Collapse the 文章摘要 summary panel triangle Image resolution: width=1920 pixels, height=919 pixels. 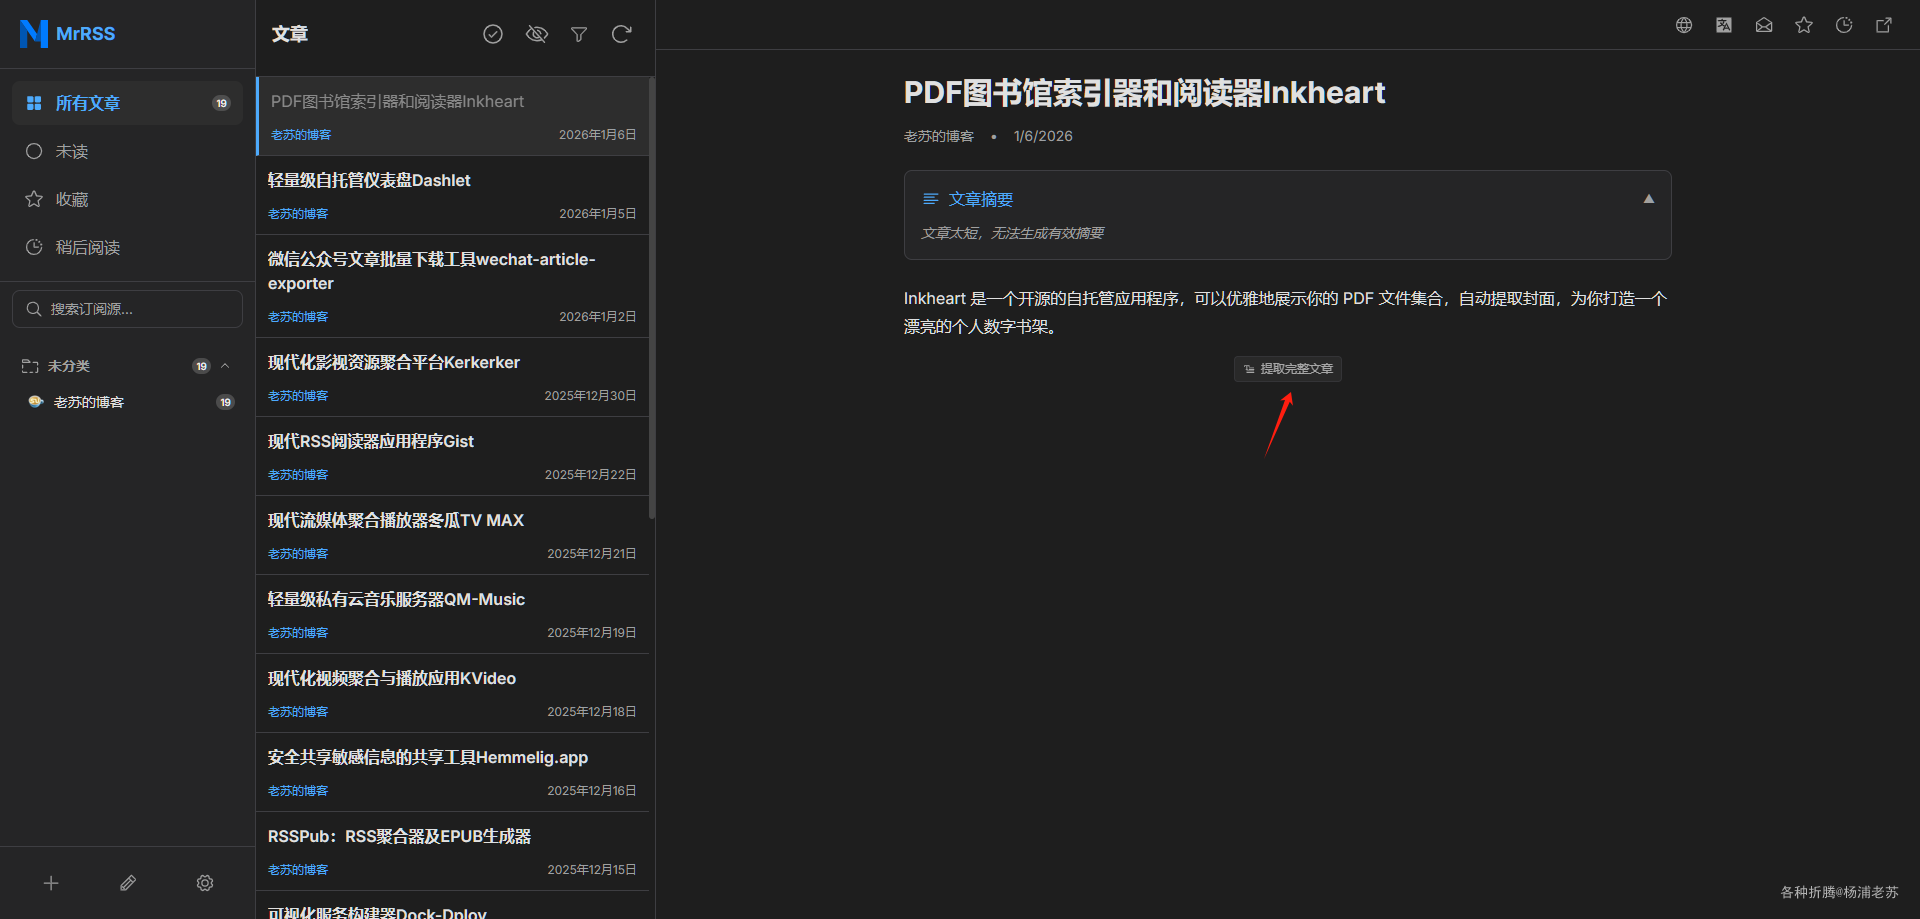(1649, 199)
